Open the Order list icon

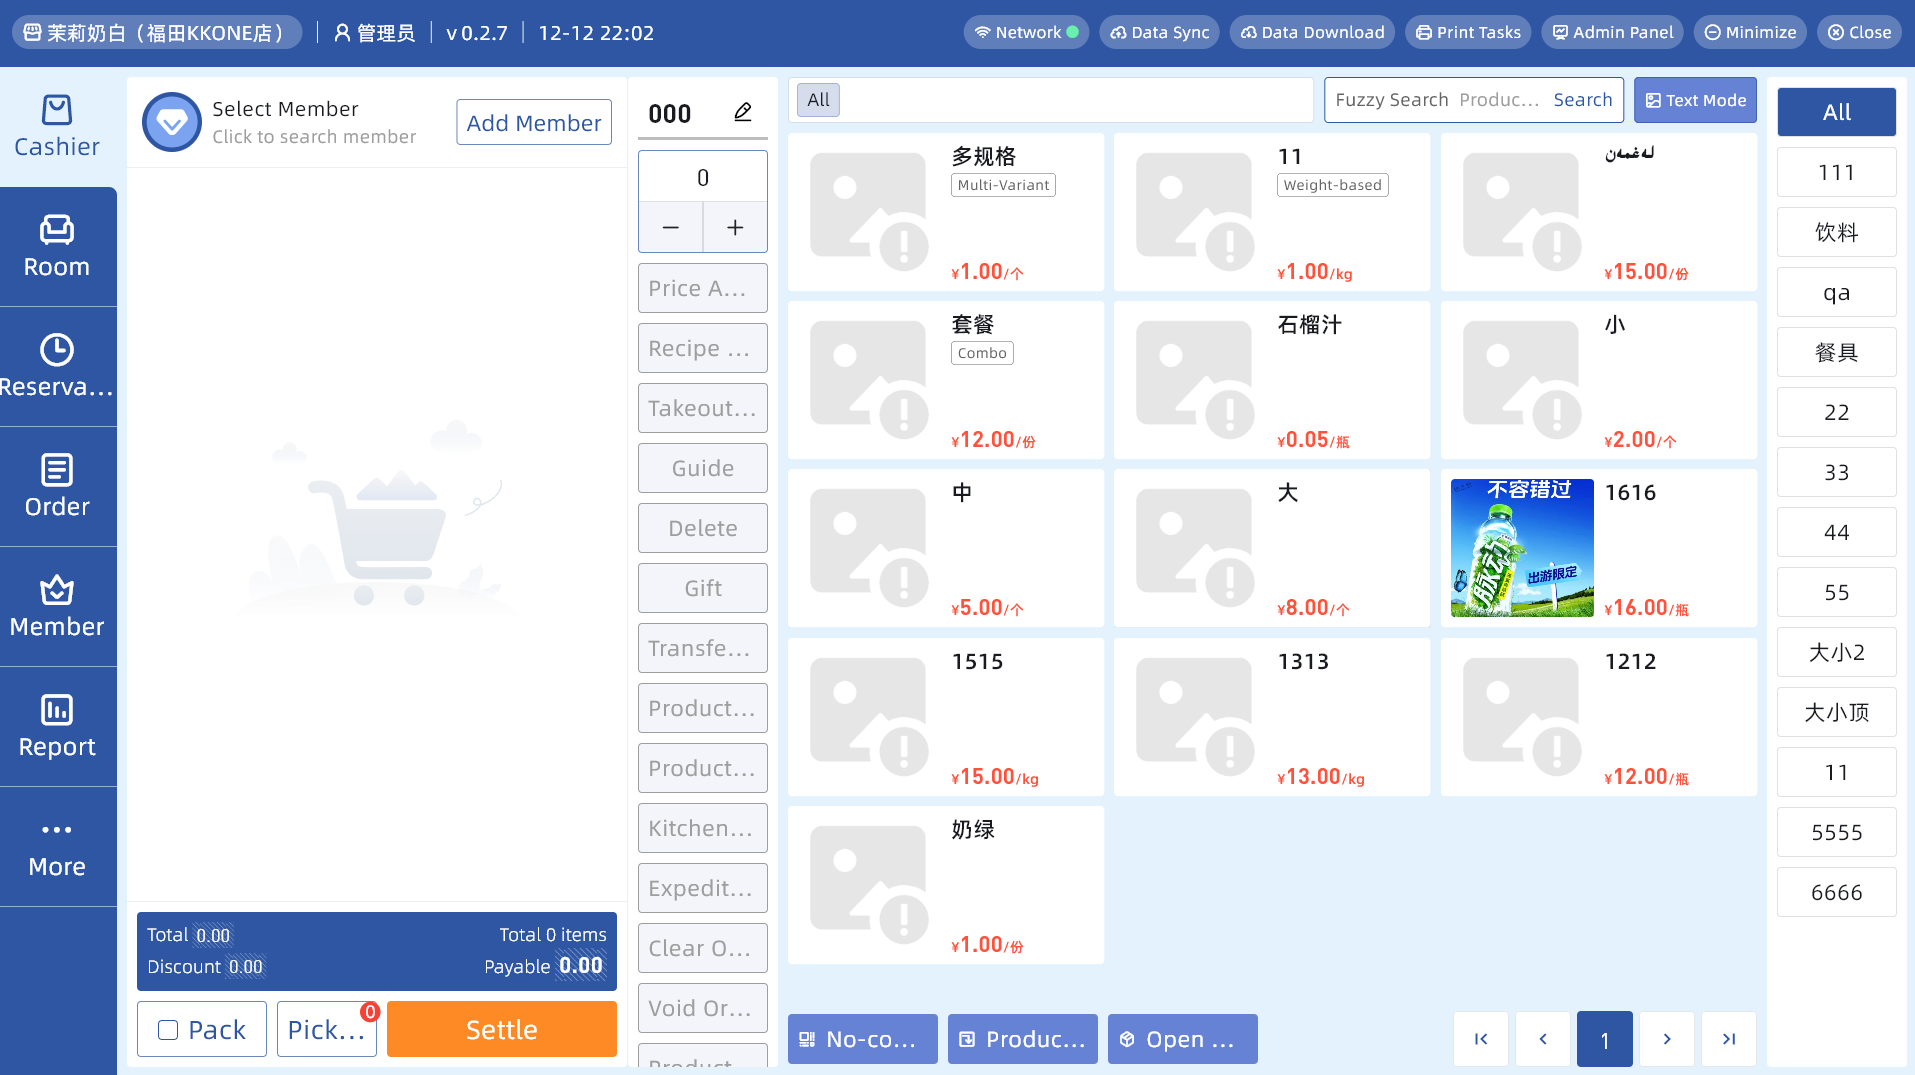coord(57,470)
